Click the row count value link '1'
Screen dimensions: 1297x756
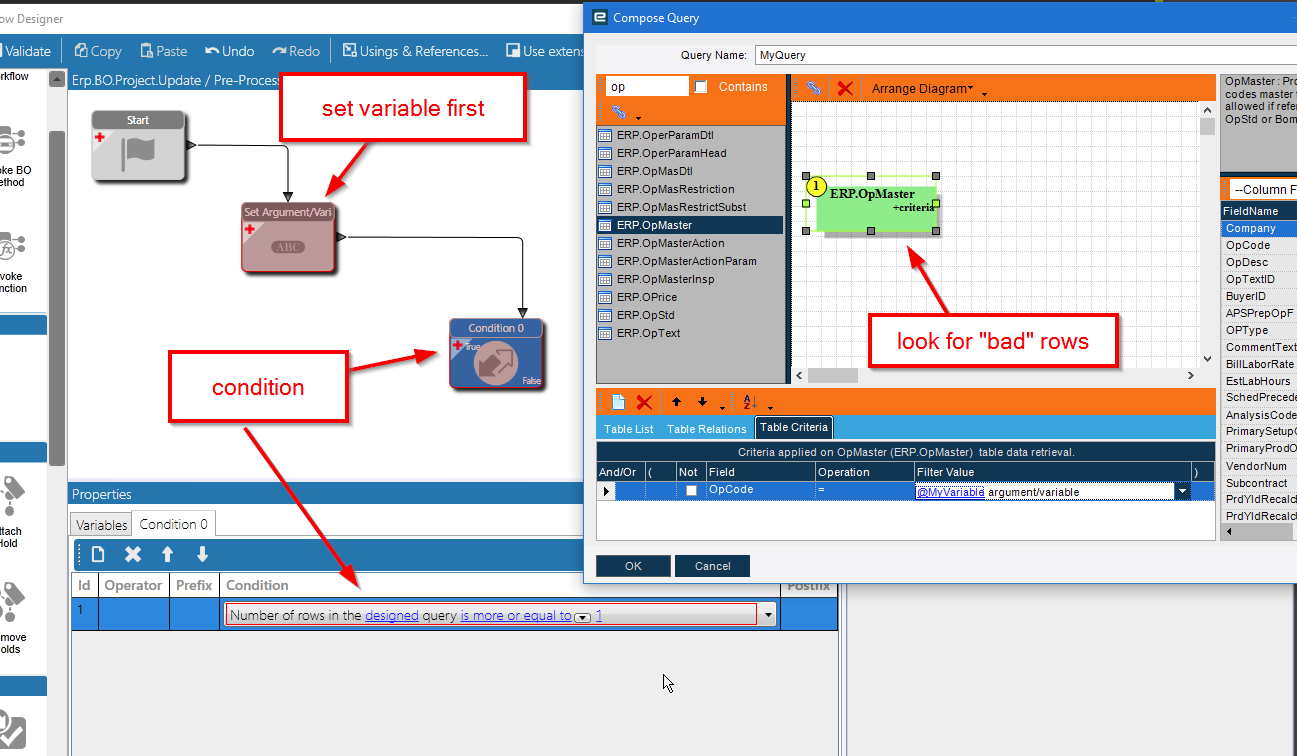[599, 616]
